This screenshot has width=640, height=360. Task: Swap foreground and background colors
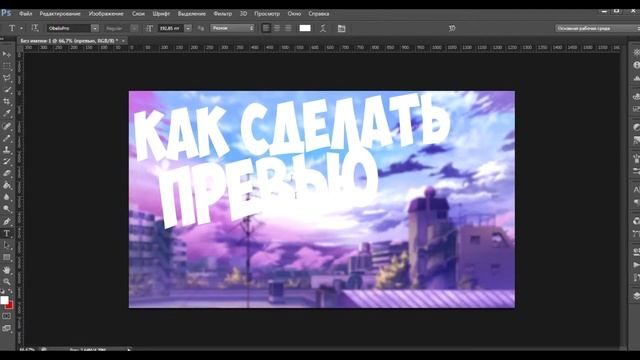(x=10, y=291)
